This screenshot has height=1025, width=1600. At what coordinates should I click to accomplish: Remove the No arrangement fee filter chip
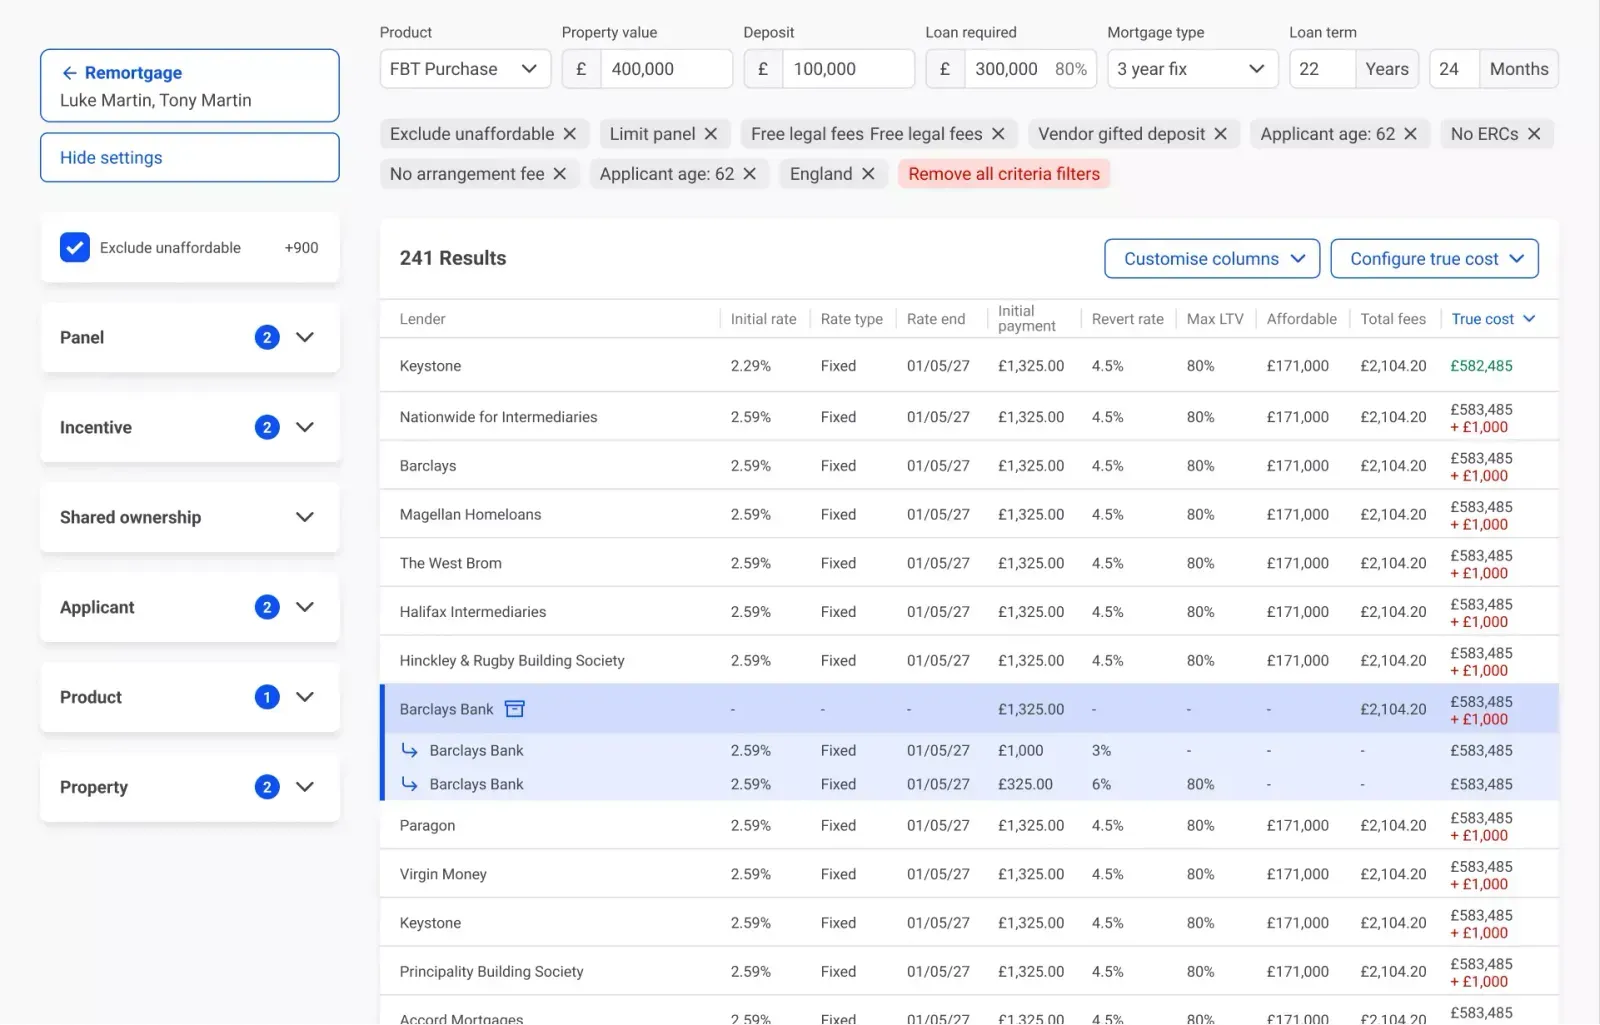560,174
